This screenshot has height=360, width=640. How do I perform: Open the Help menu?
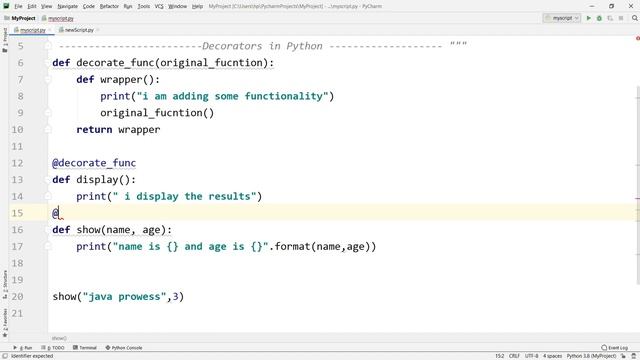[x=197, y=6]
